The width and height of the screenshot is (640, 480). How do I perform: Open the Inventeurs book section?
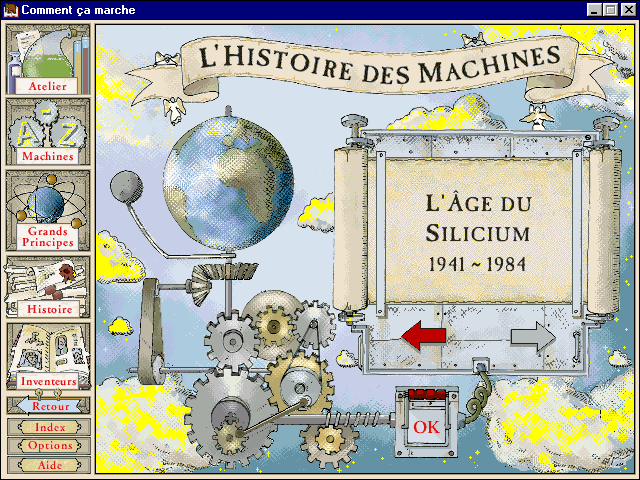[49, 356]
